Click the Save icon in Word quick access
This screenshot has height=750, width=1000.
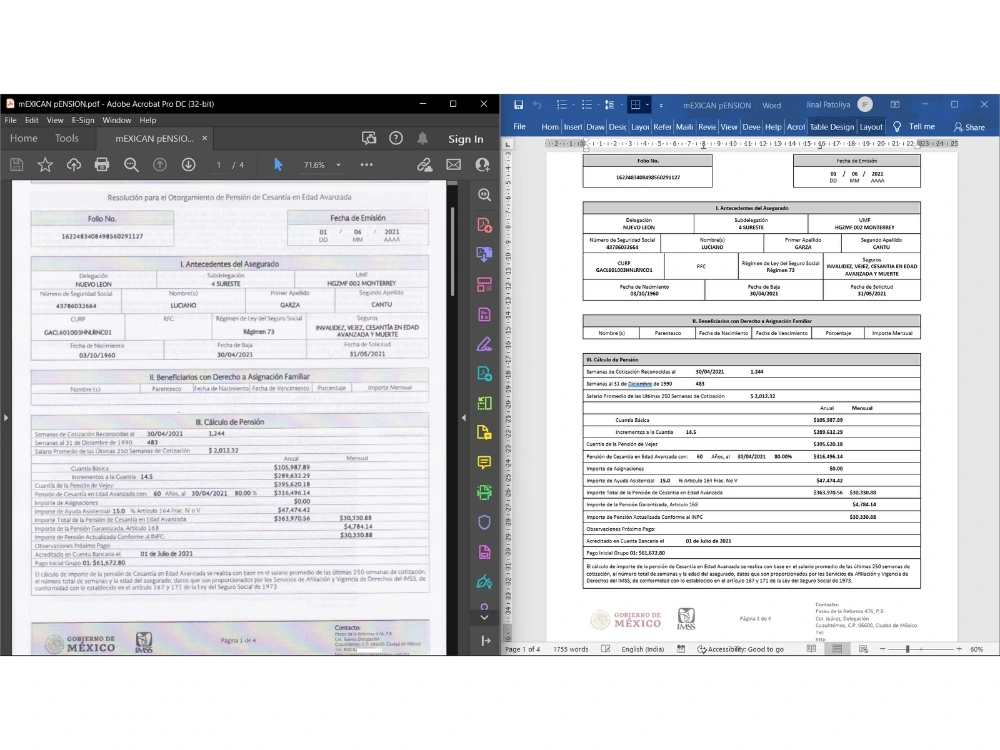(x=518, y=105)
